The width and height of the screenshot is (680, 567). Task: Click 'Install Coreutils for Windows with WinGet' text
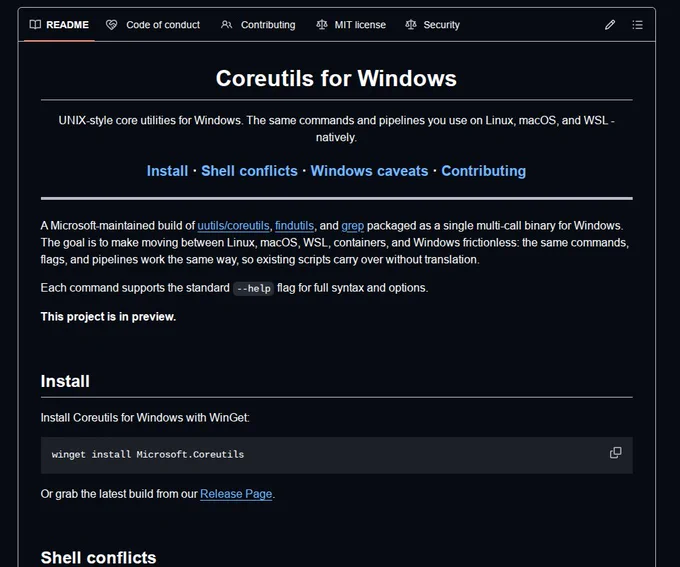pos(145,418)
